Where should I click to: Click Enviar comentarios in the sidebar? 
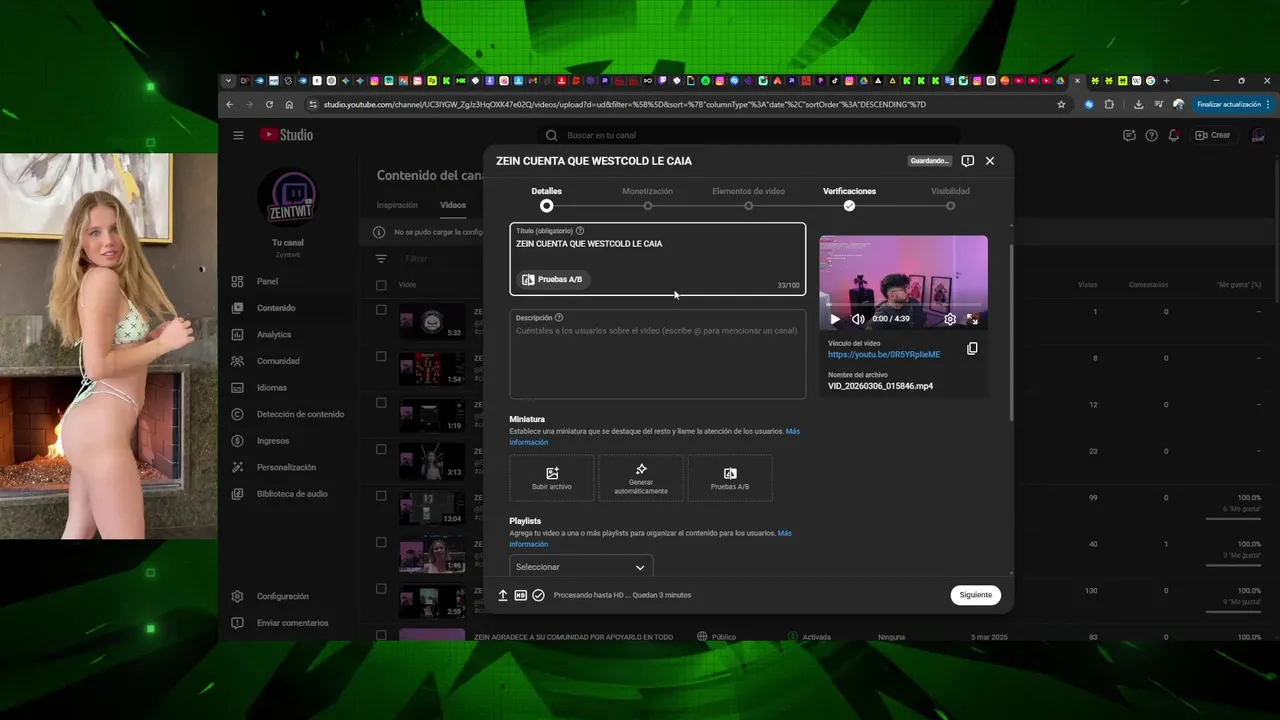tap(292, 622)
